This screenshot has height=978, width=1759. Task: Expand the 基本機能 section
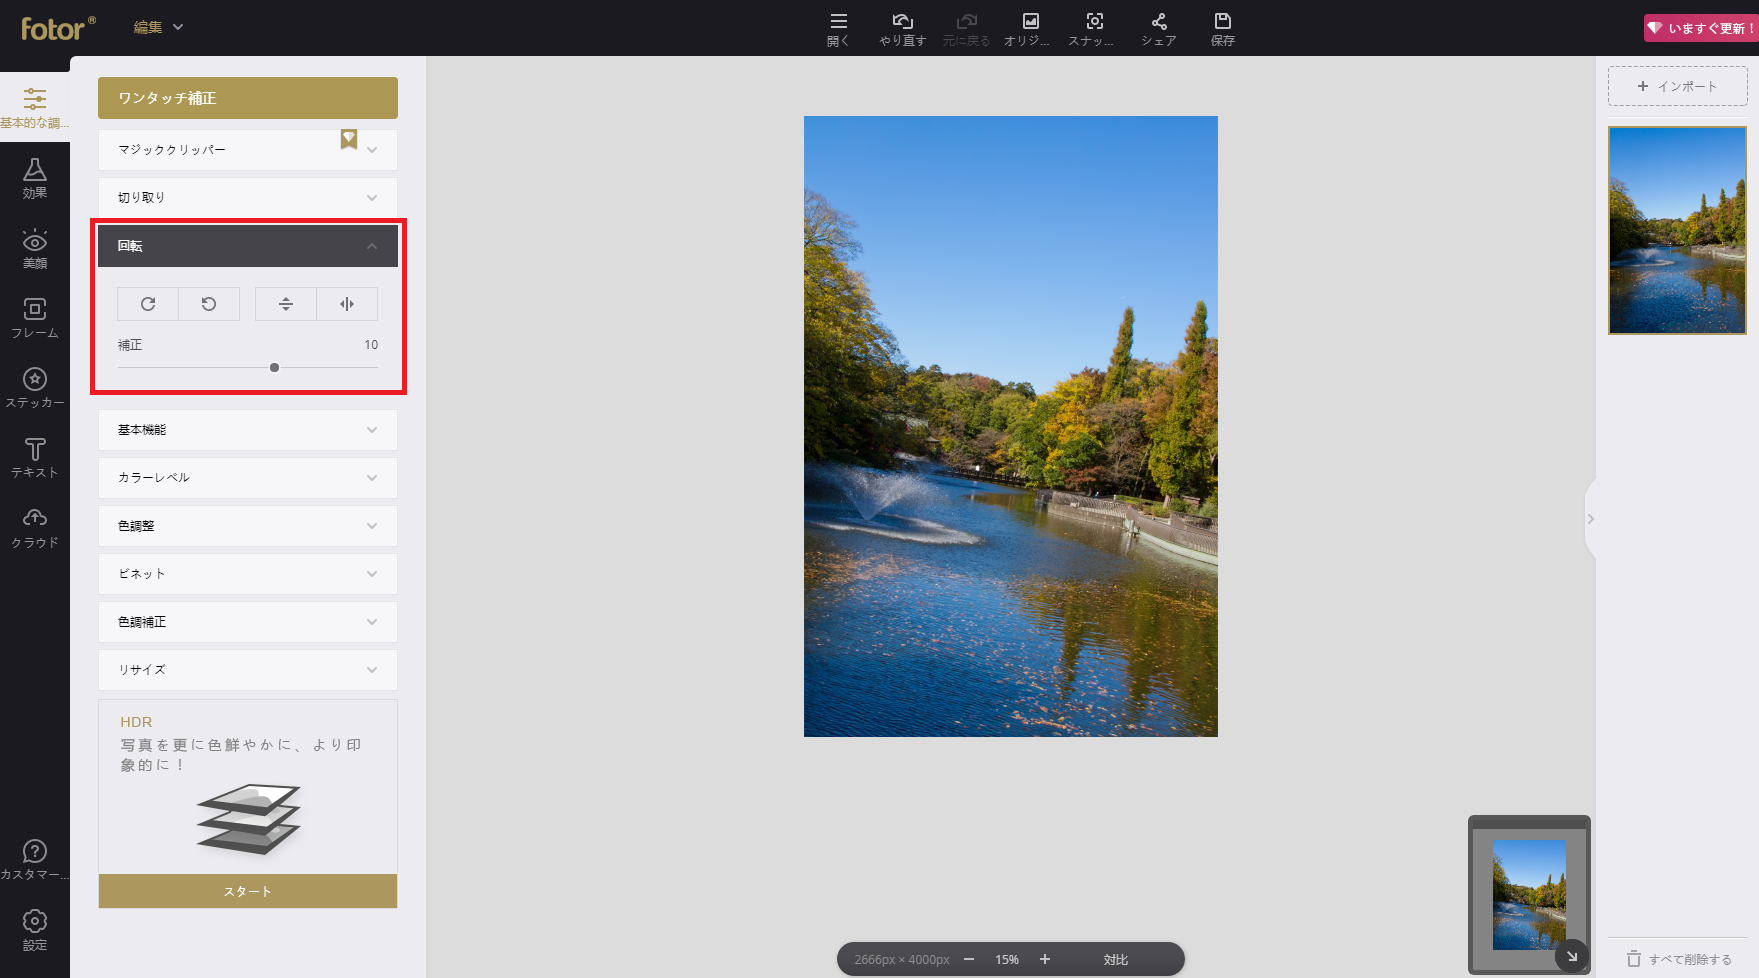pos(248,430)
